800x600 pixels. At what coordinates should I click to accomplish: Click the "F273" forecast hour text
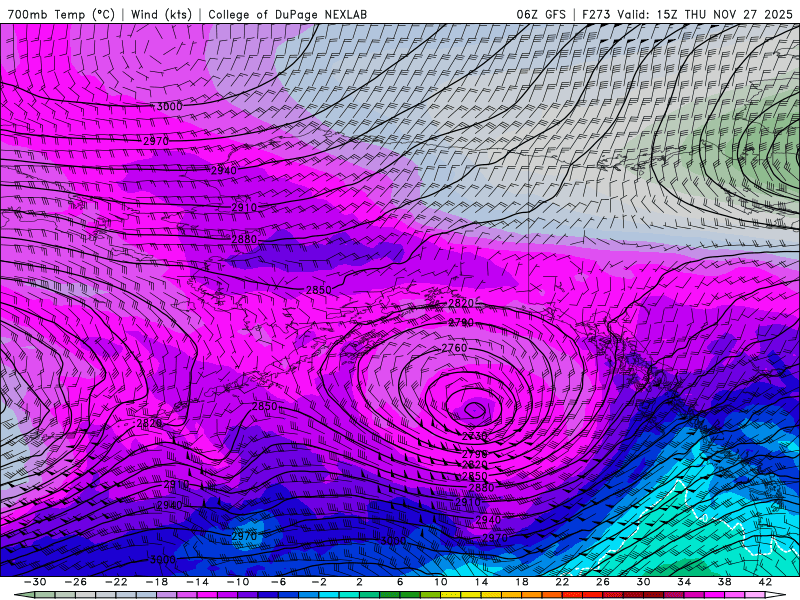pyautogui.click(x=596, y=14)
